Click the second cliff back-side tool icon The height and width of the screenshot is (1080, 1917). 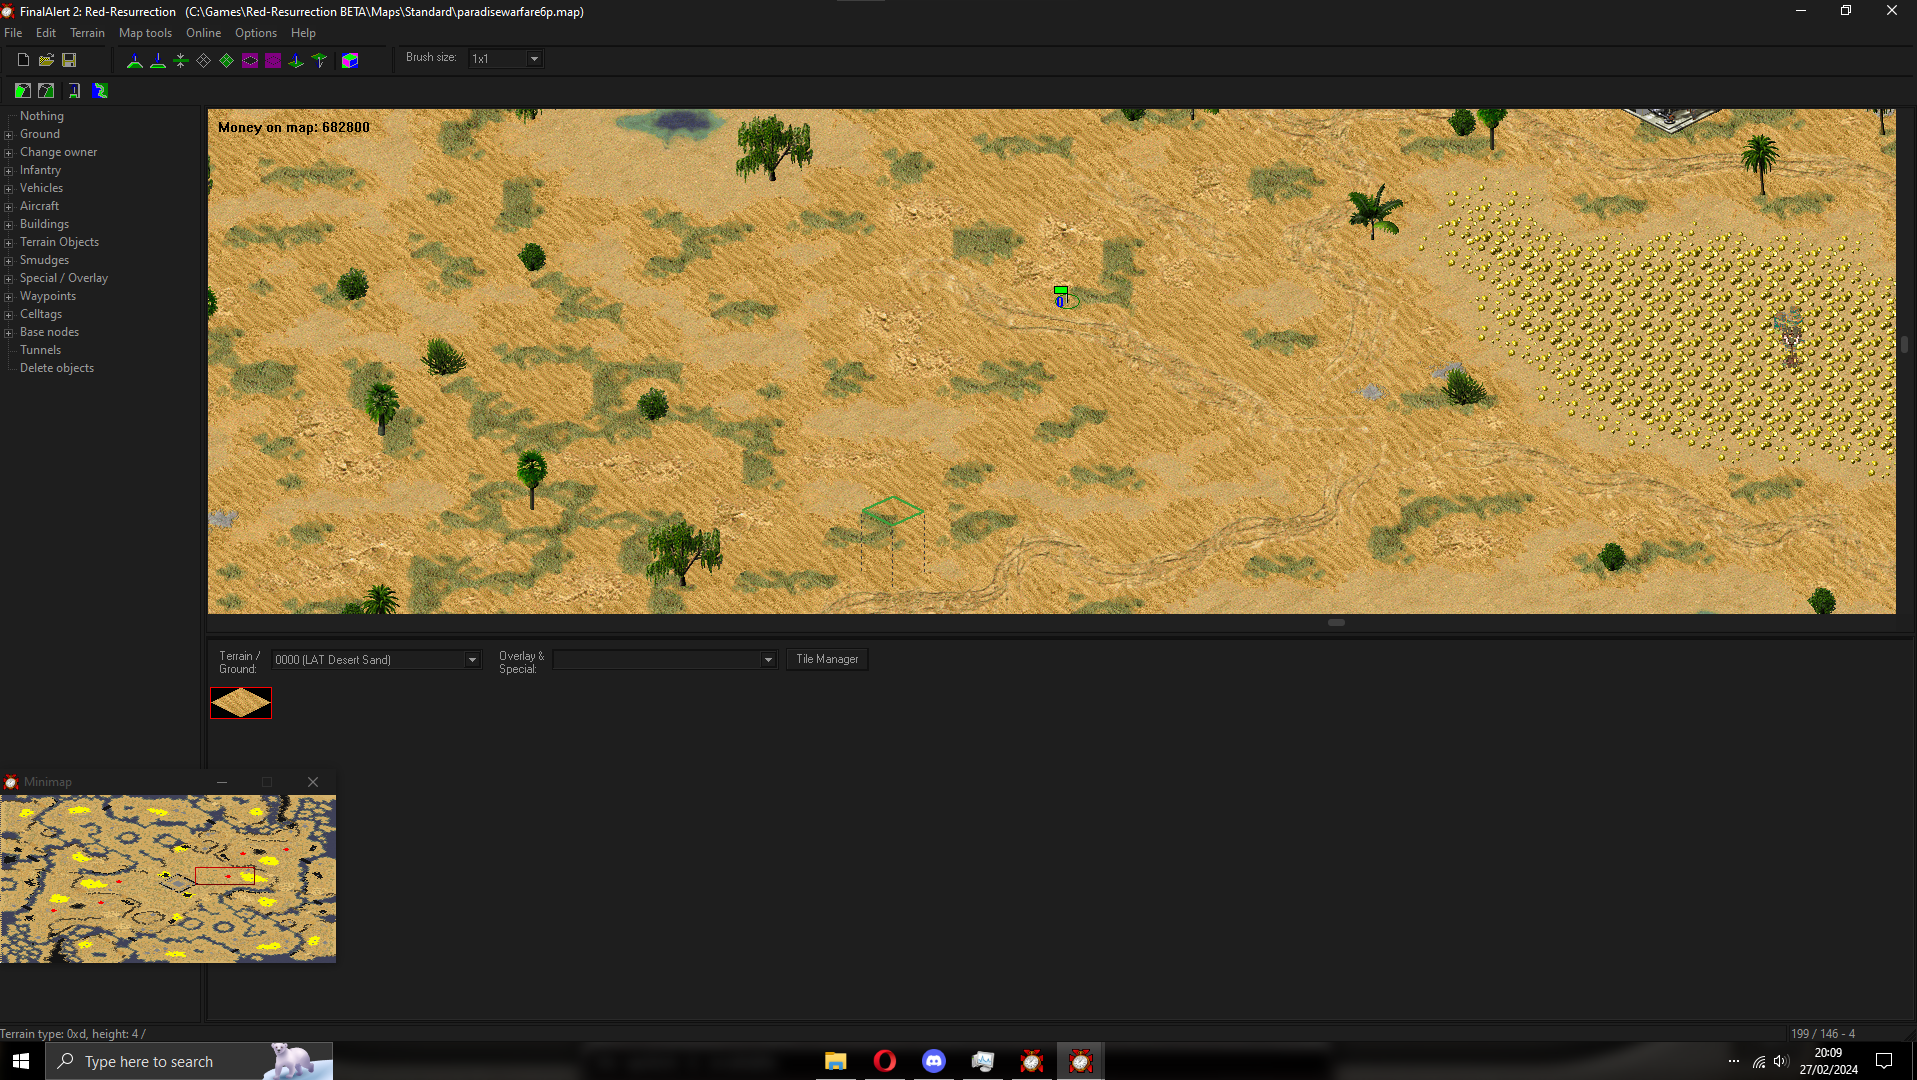click(46, 91)
